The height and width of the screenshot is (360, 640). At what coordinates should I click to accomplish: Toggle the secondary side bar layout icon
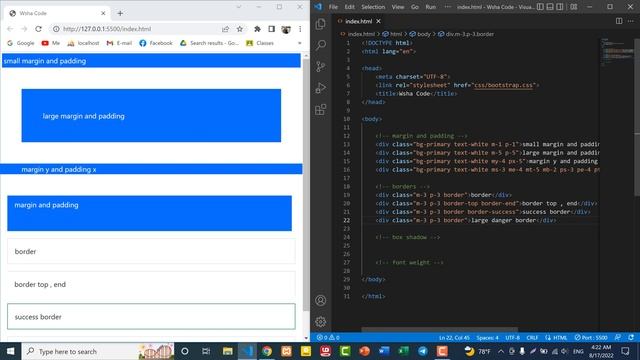[x=560, y=7]
